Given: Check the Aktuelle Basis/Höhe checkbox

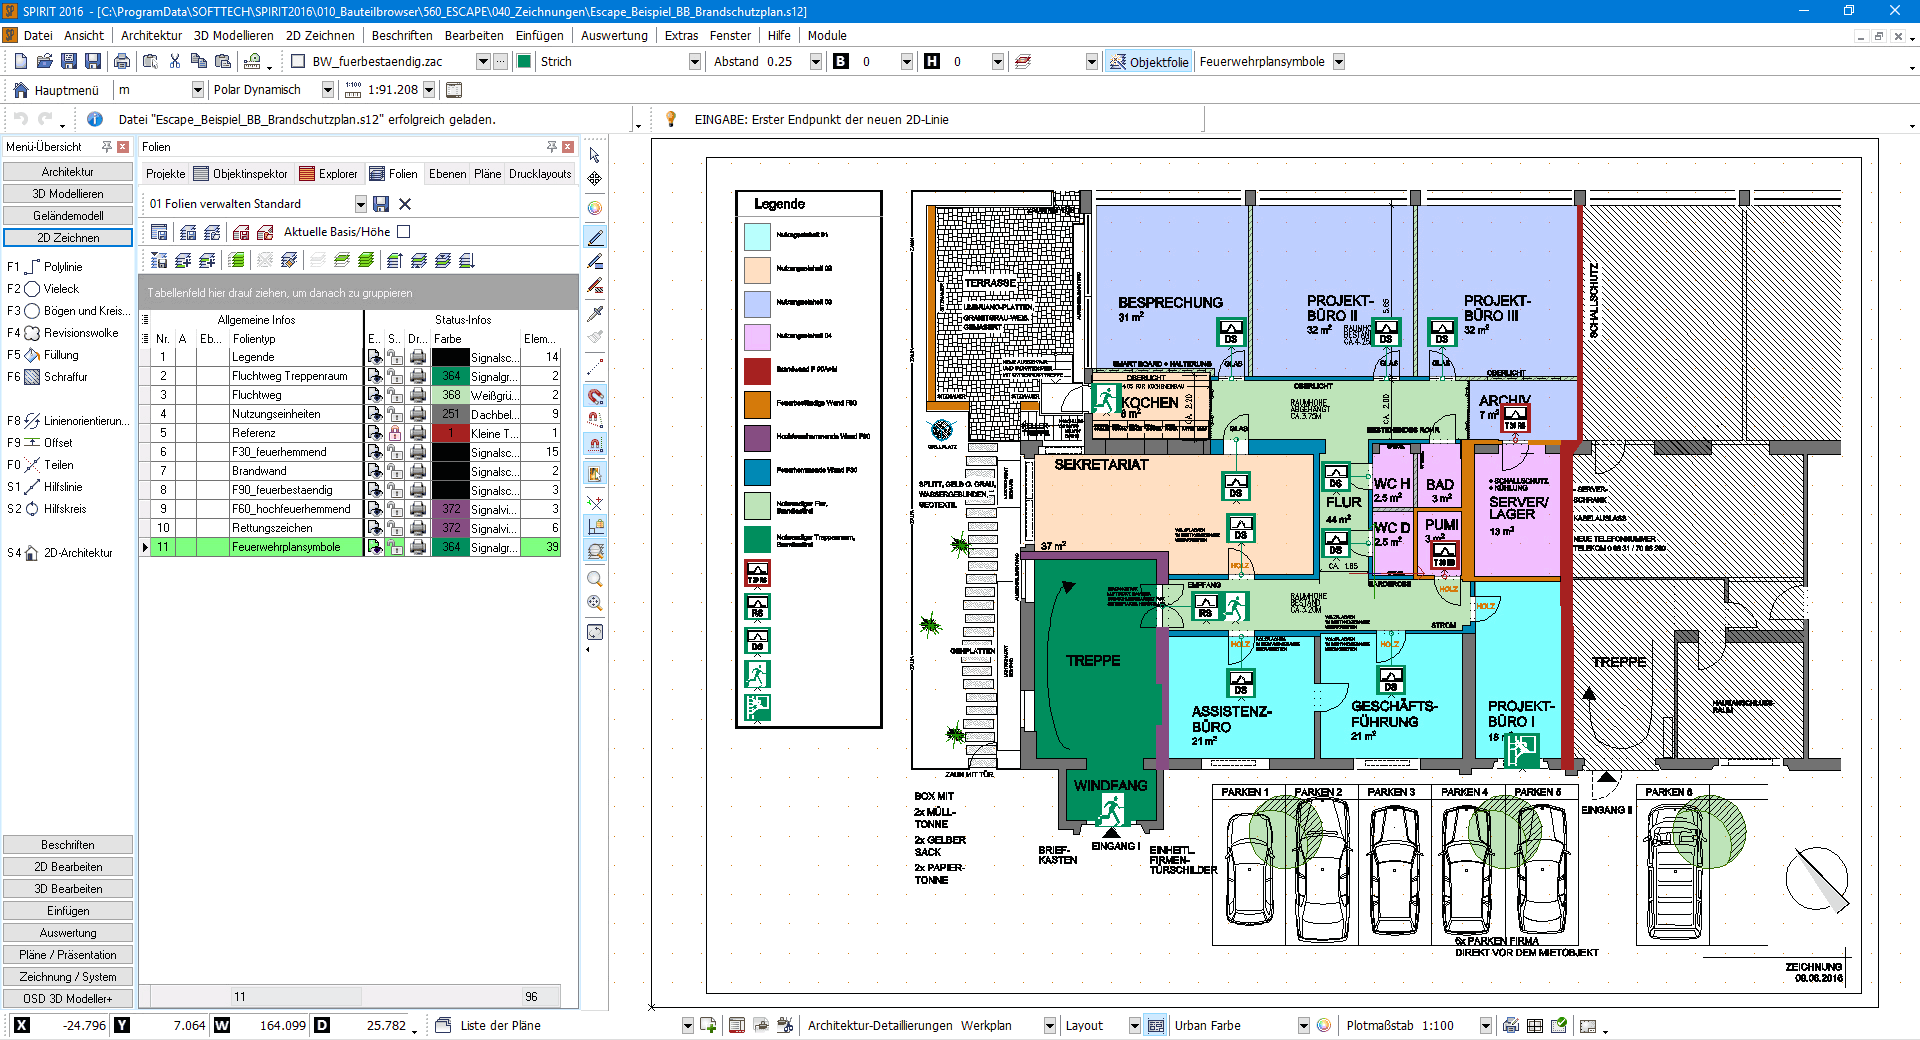Looking at the screenshot, I should point(404,232).
